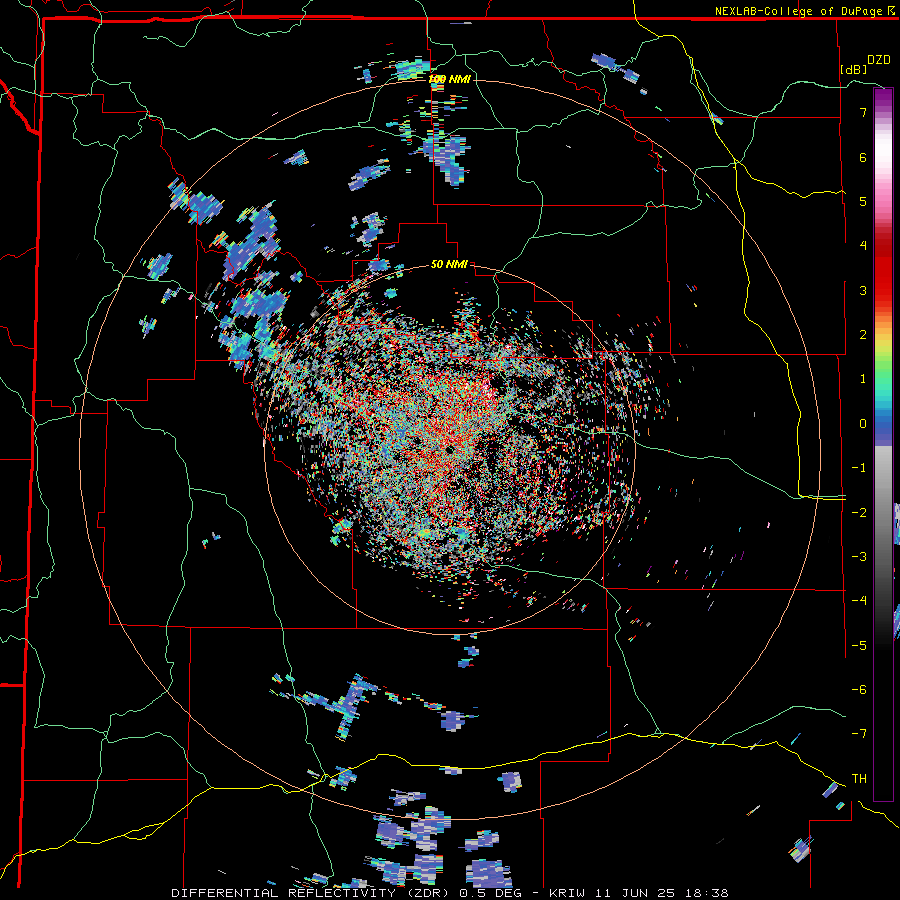The height and width of the screenshot is (900, 900).
Task: Click the -2 value on color scale
Action: [x=859, y=512]
